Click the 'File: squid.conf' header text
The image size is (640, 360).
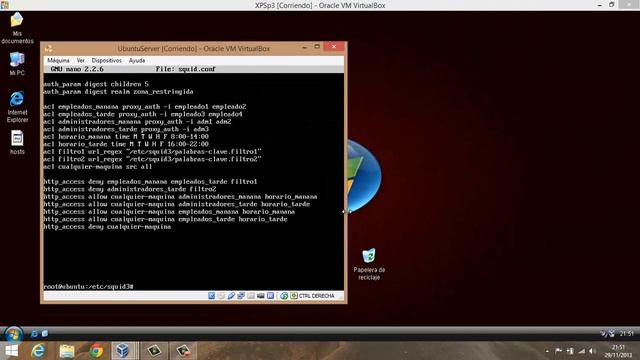tap(185, 69)
